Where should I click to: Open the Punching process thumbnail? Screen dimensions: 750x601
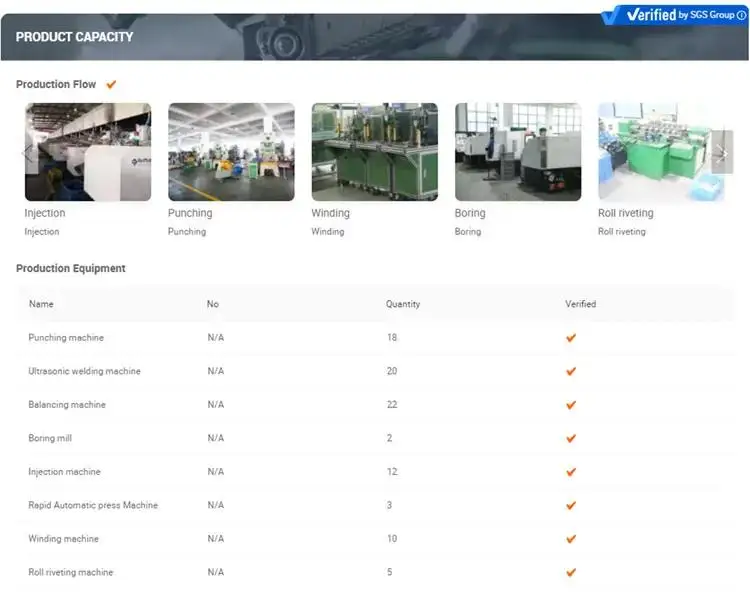click(232, 152)
